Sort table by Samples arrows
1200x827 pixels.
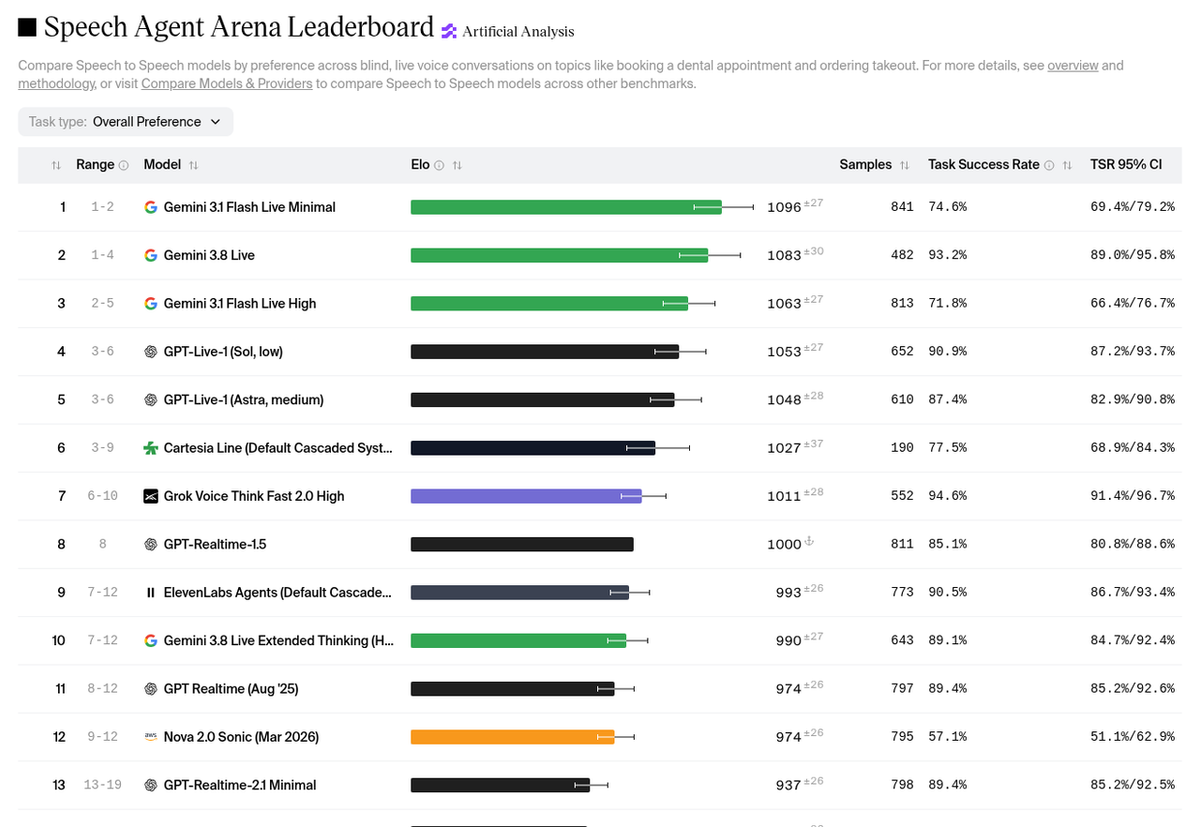(904, 165)
